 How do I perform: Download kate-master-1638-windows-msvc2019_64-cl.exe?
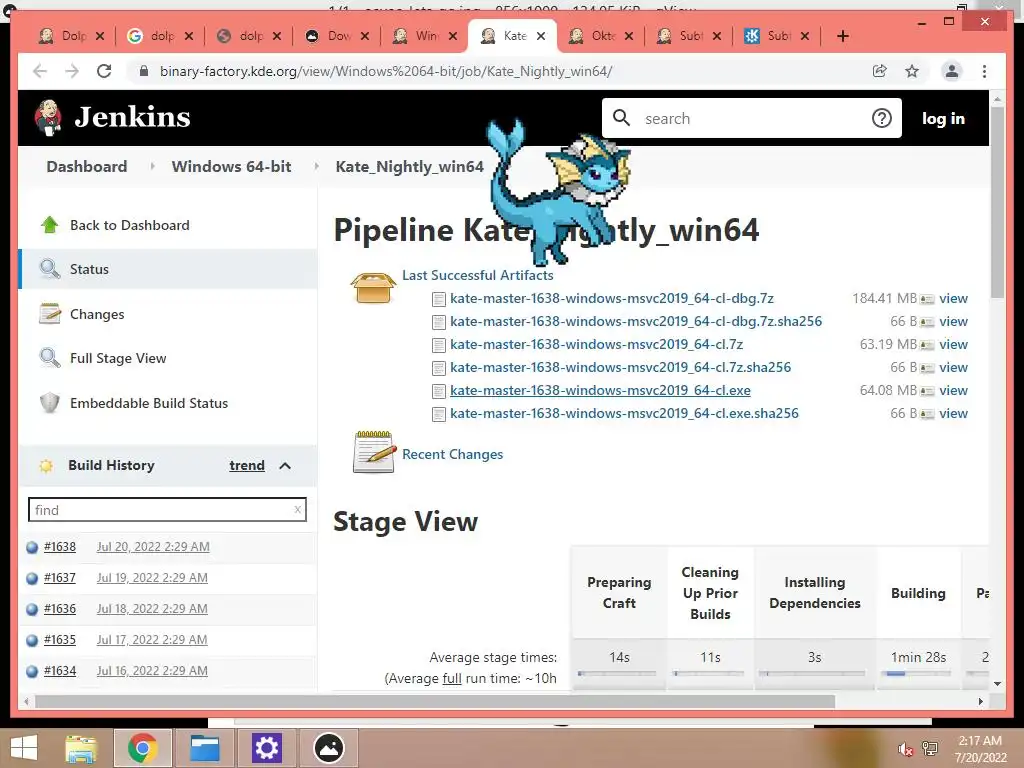[x=600, y=391]
